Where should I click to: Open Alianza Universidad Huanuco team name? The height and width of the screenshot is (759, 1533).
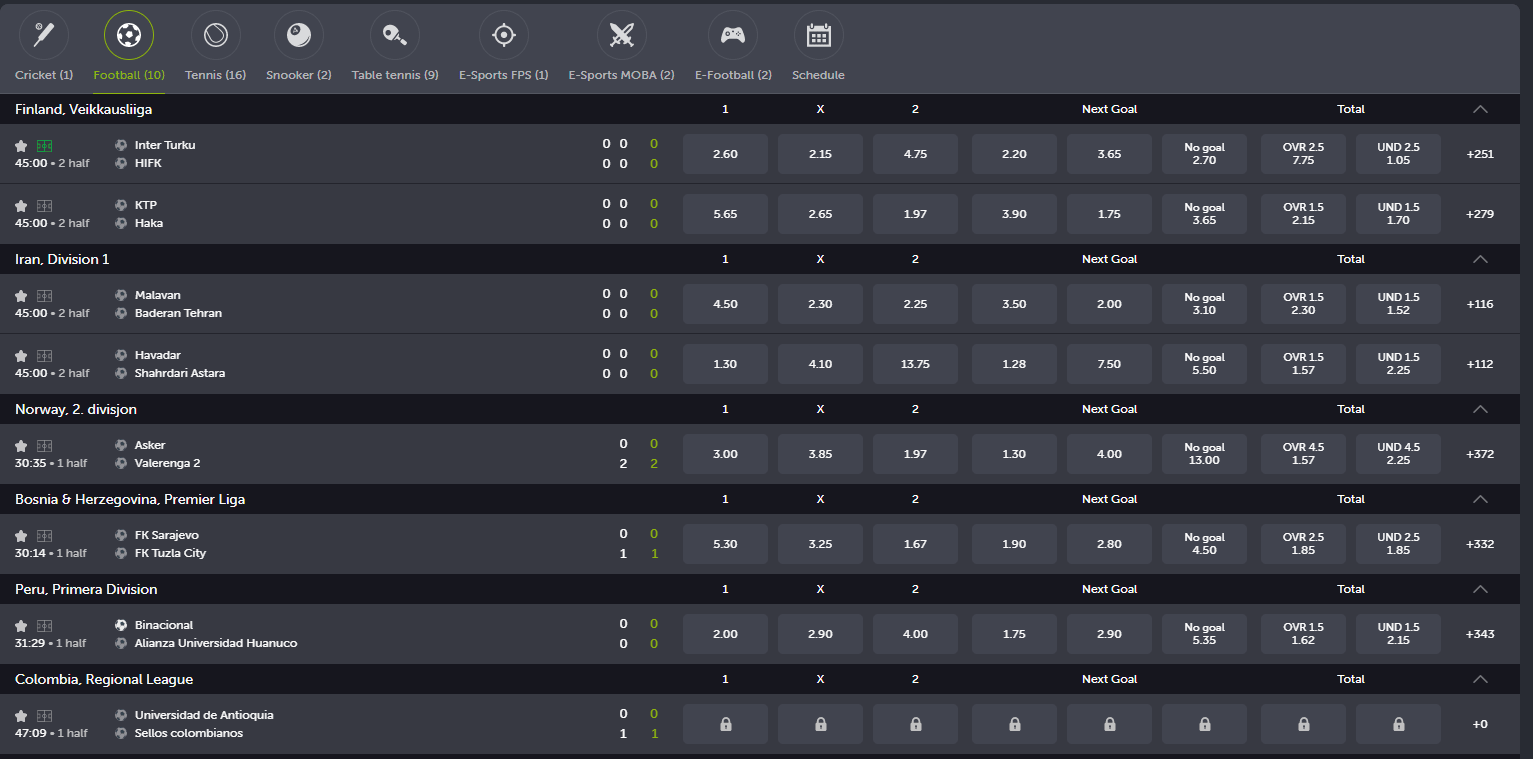click(216, 643)
